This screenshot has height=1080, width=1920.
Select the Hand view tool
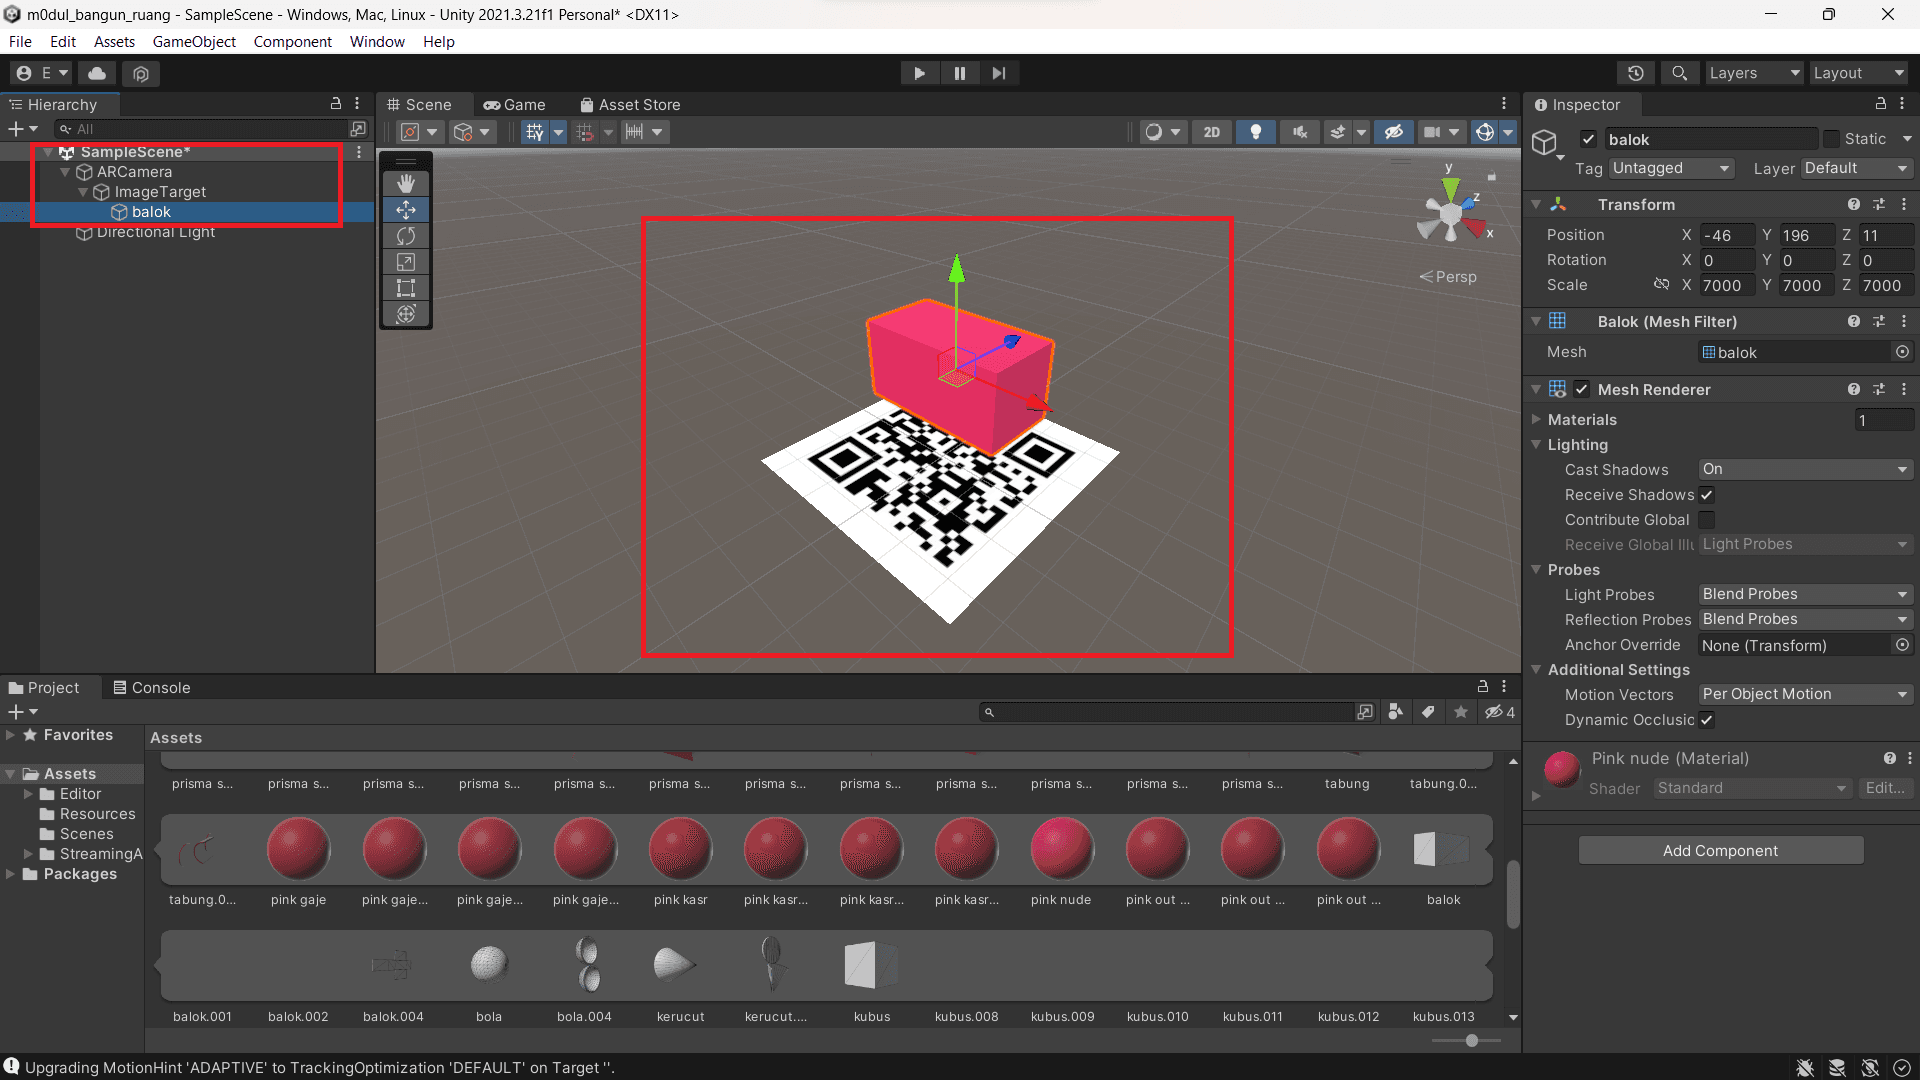point(406,184)
